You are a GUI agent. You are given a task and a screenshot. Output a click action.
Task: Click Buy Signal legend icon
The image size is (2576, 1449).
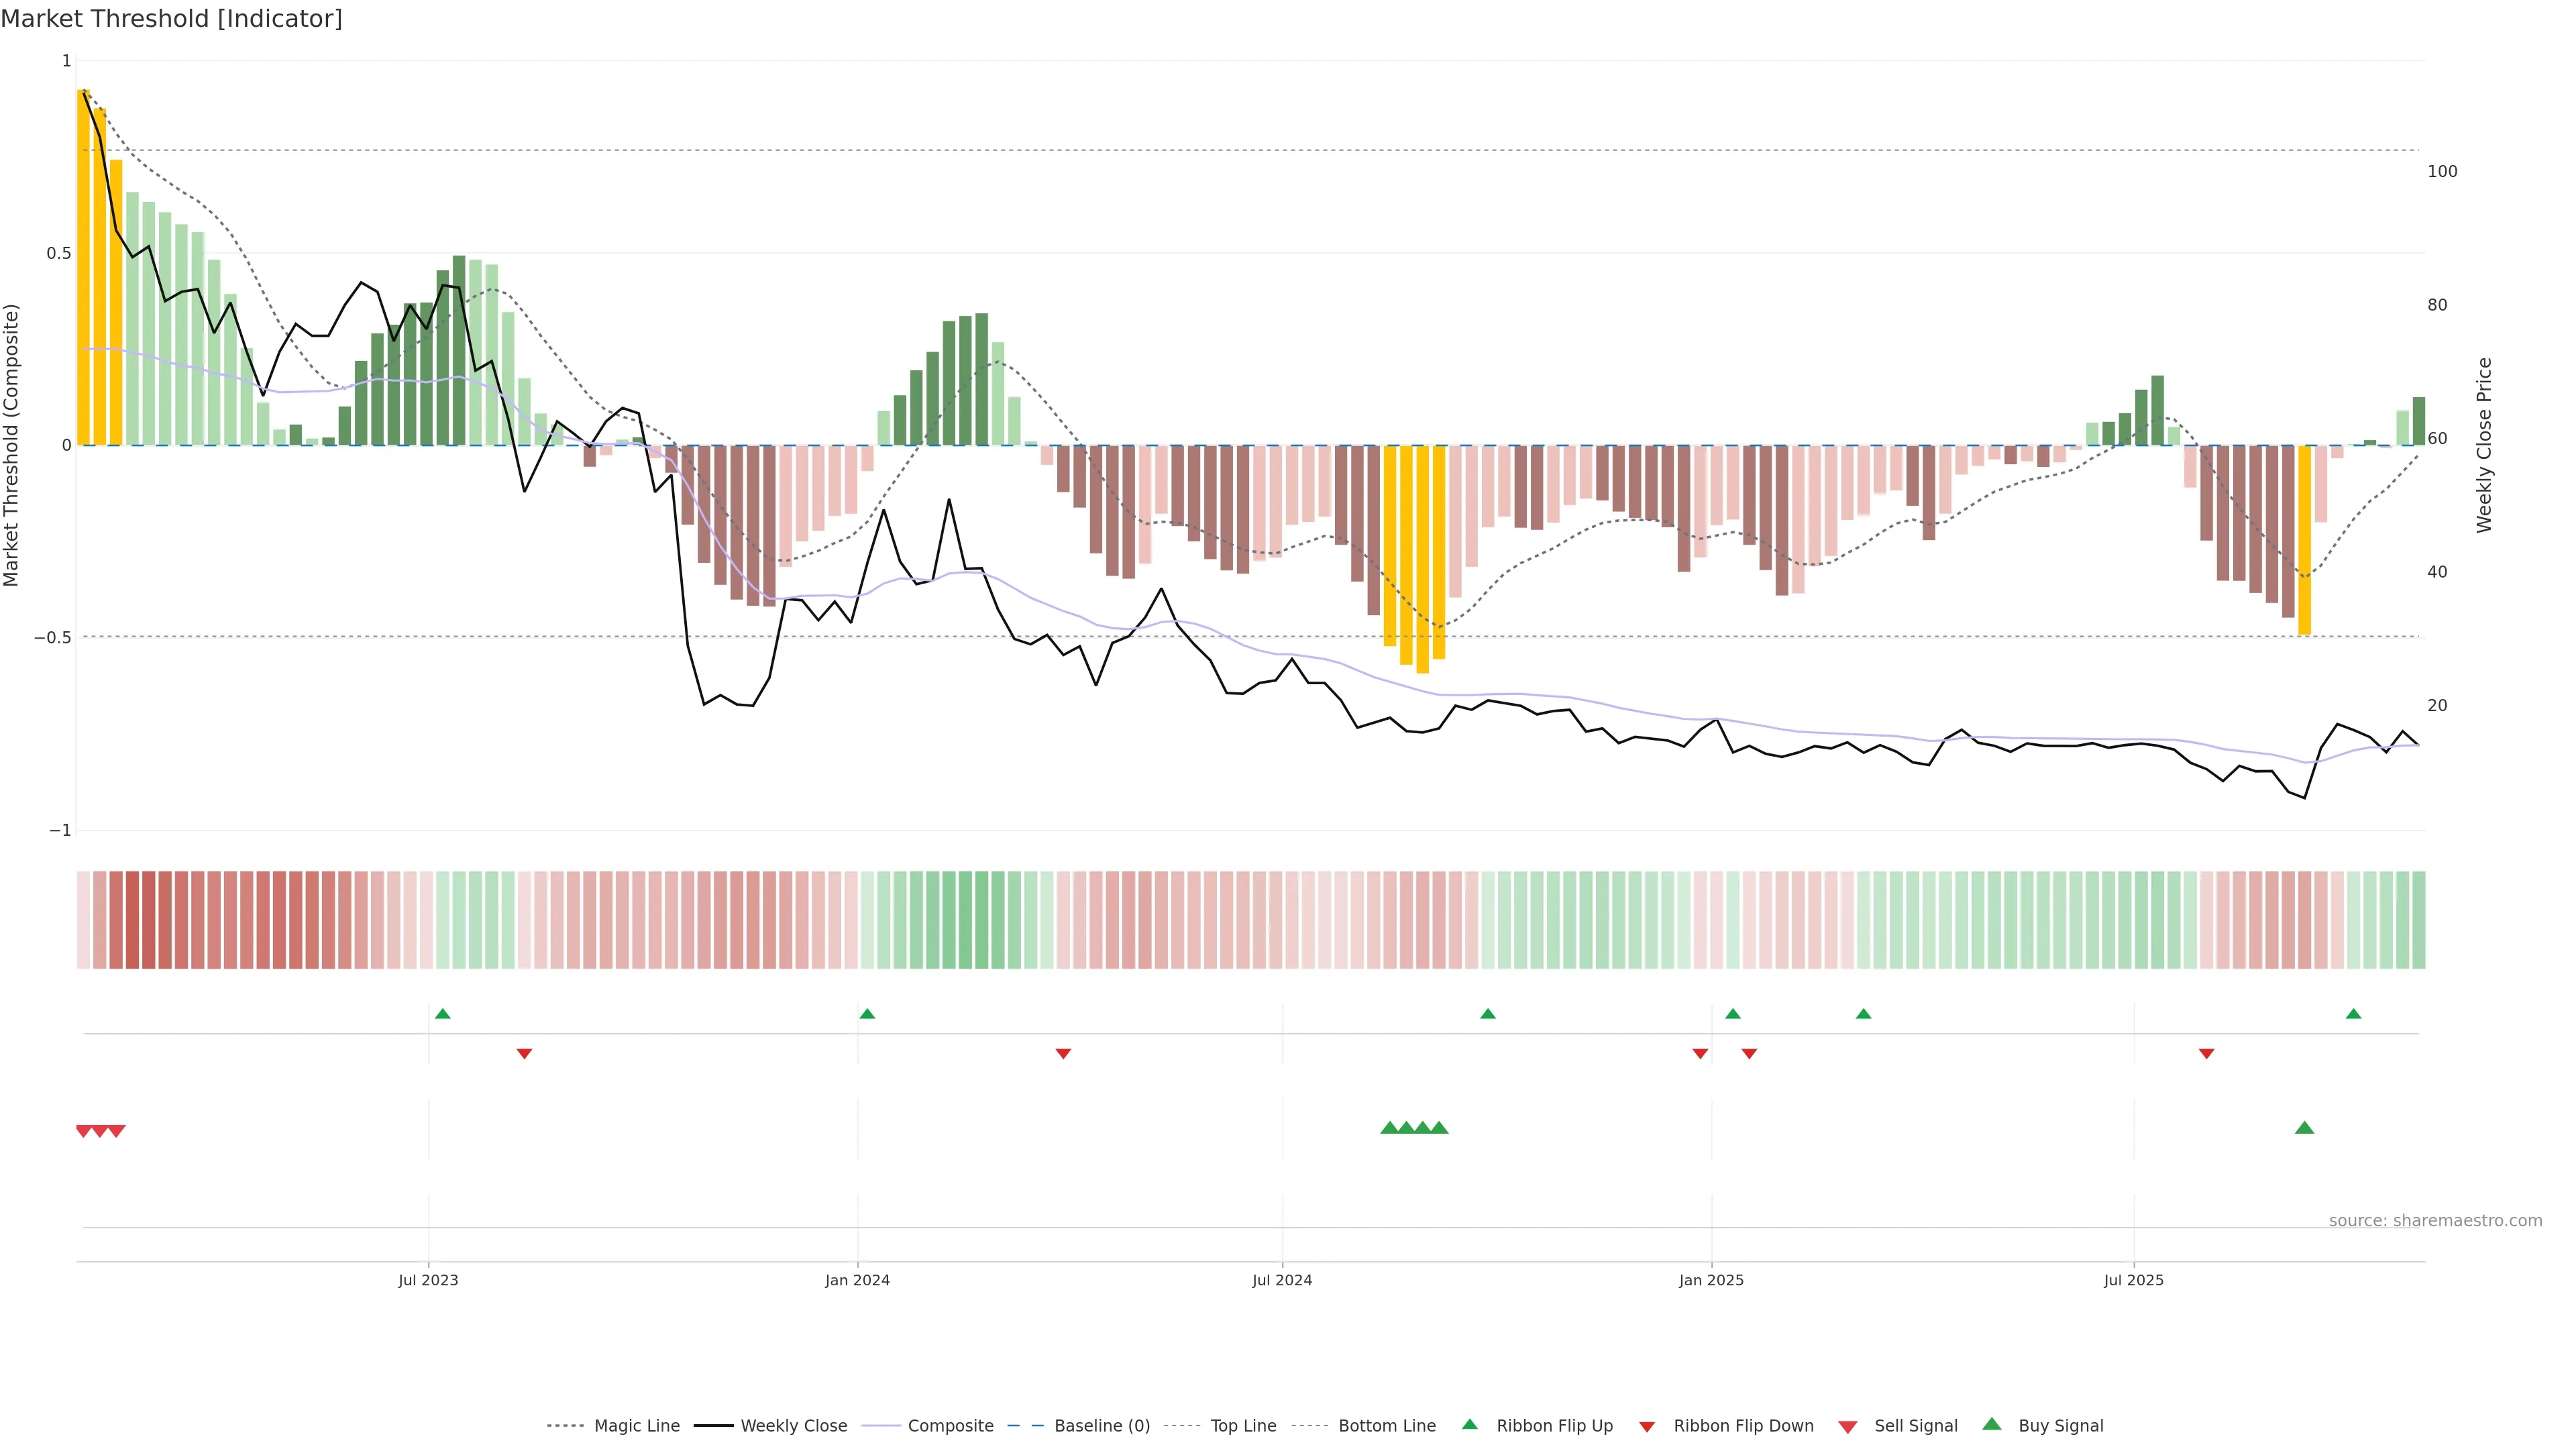click(x=1992, y=1424)
